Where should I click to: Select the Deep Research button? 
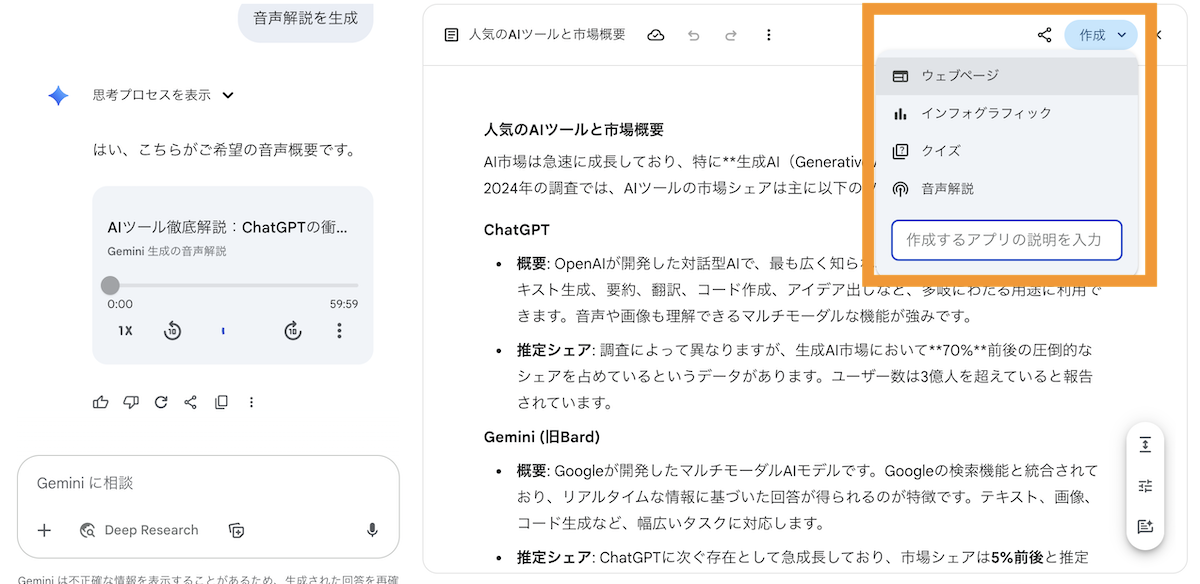tap(139, 530)
